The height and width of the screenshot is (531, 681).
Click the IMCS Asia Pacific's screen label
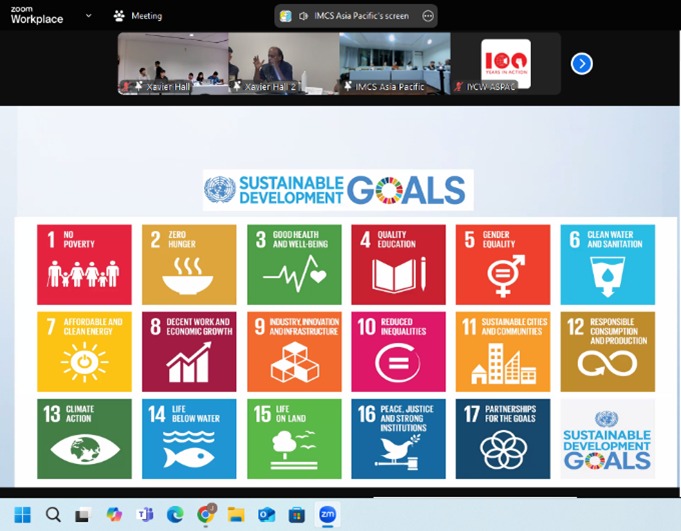point(361,16)
